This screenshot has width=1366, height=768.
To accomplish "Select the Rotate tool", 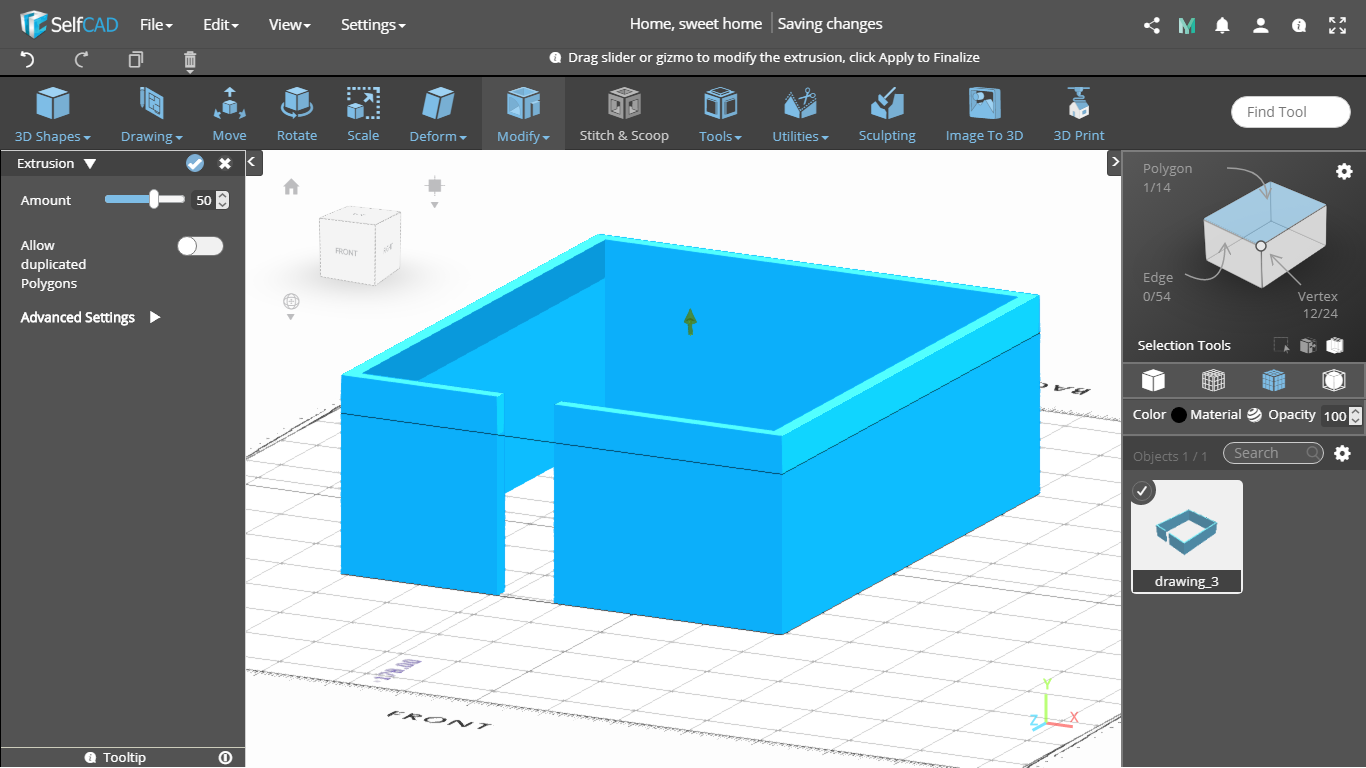I will [297, 114].
